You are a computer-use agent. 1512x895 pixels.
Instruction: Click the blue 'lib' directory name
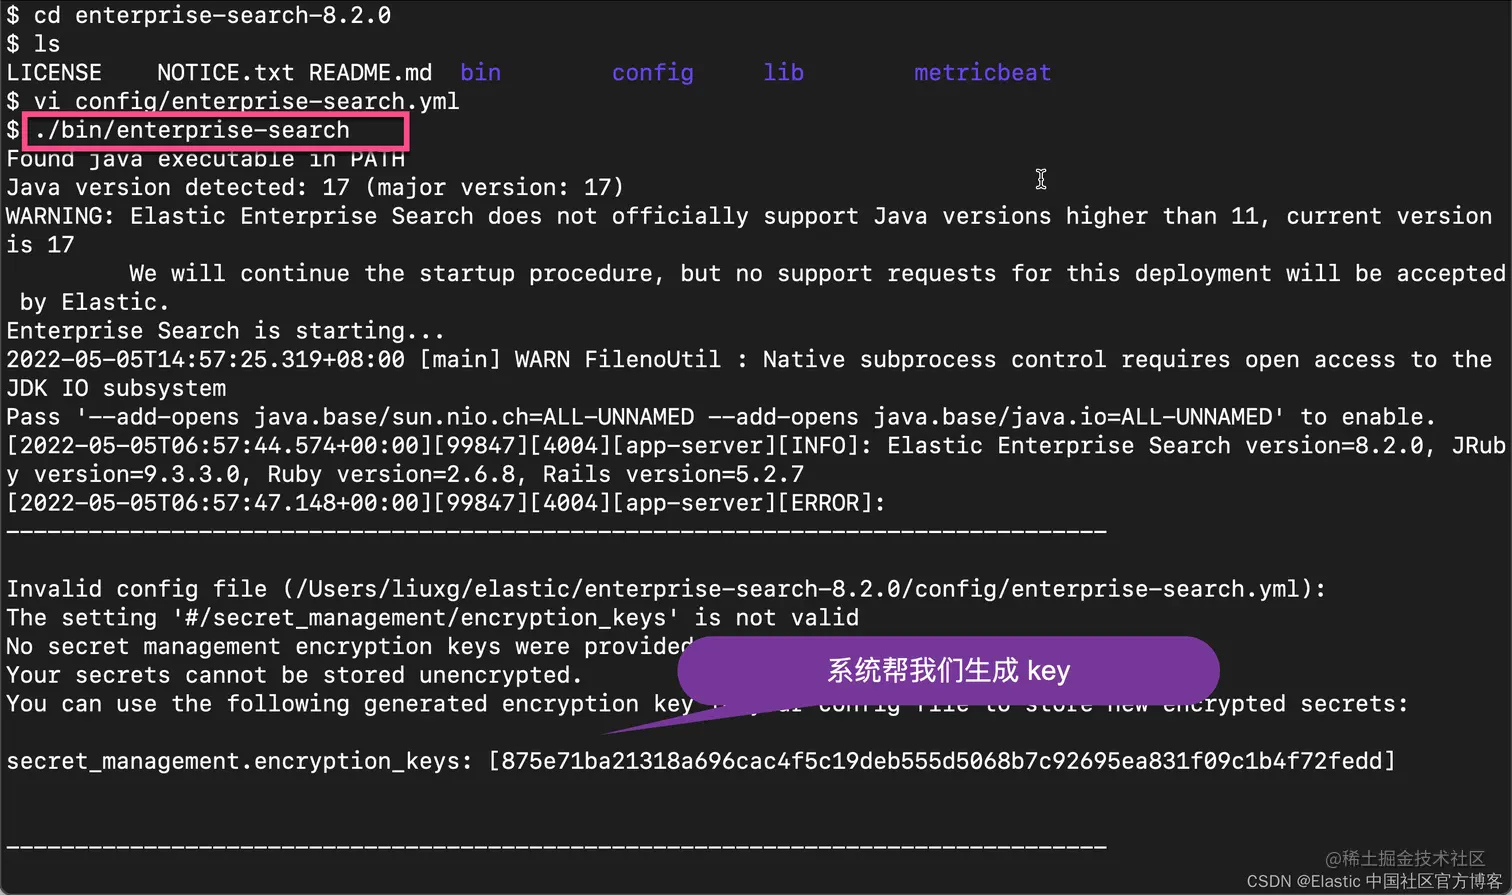click(x=784, y=73)
